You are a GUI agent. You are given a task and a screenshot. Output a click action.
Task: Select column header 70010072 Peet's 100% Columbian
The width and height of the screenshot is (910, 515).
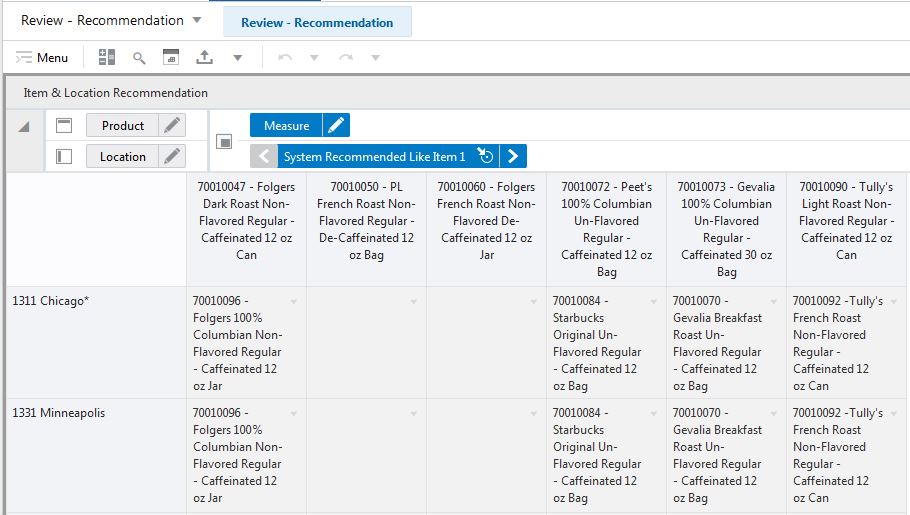point(606,229)
